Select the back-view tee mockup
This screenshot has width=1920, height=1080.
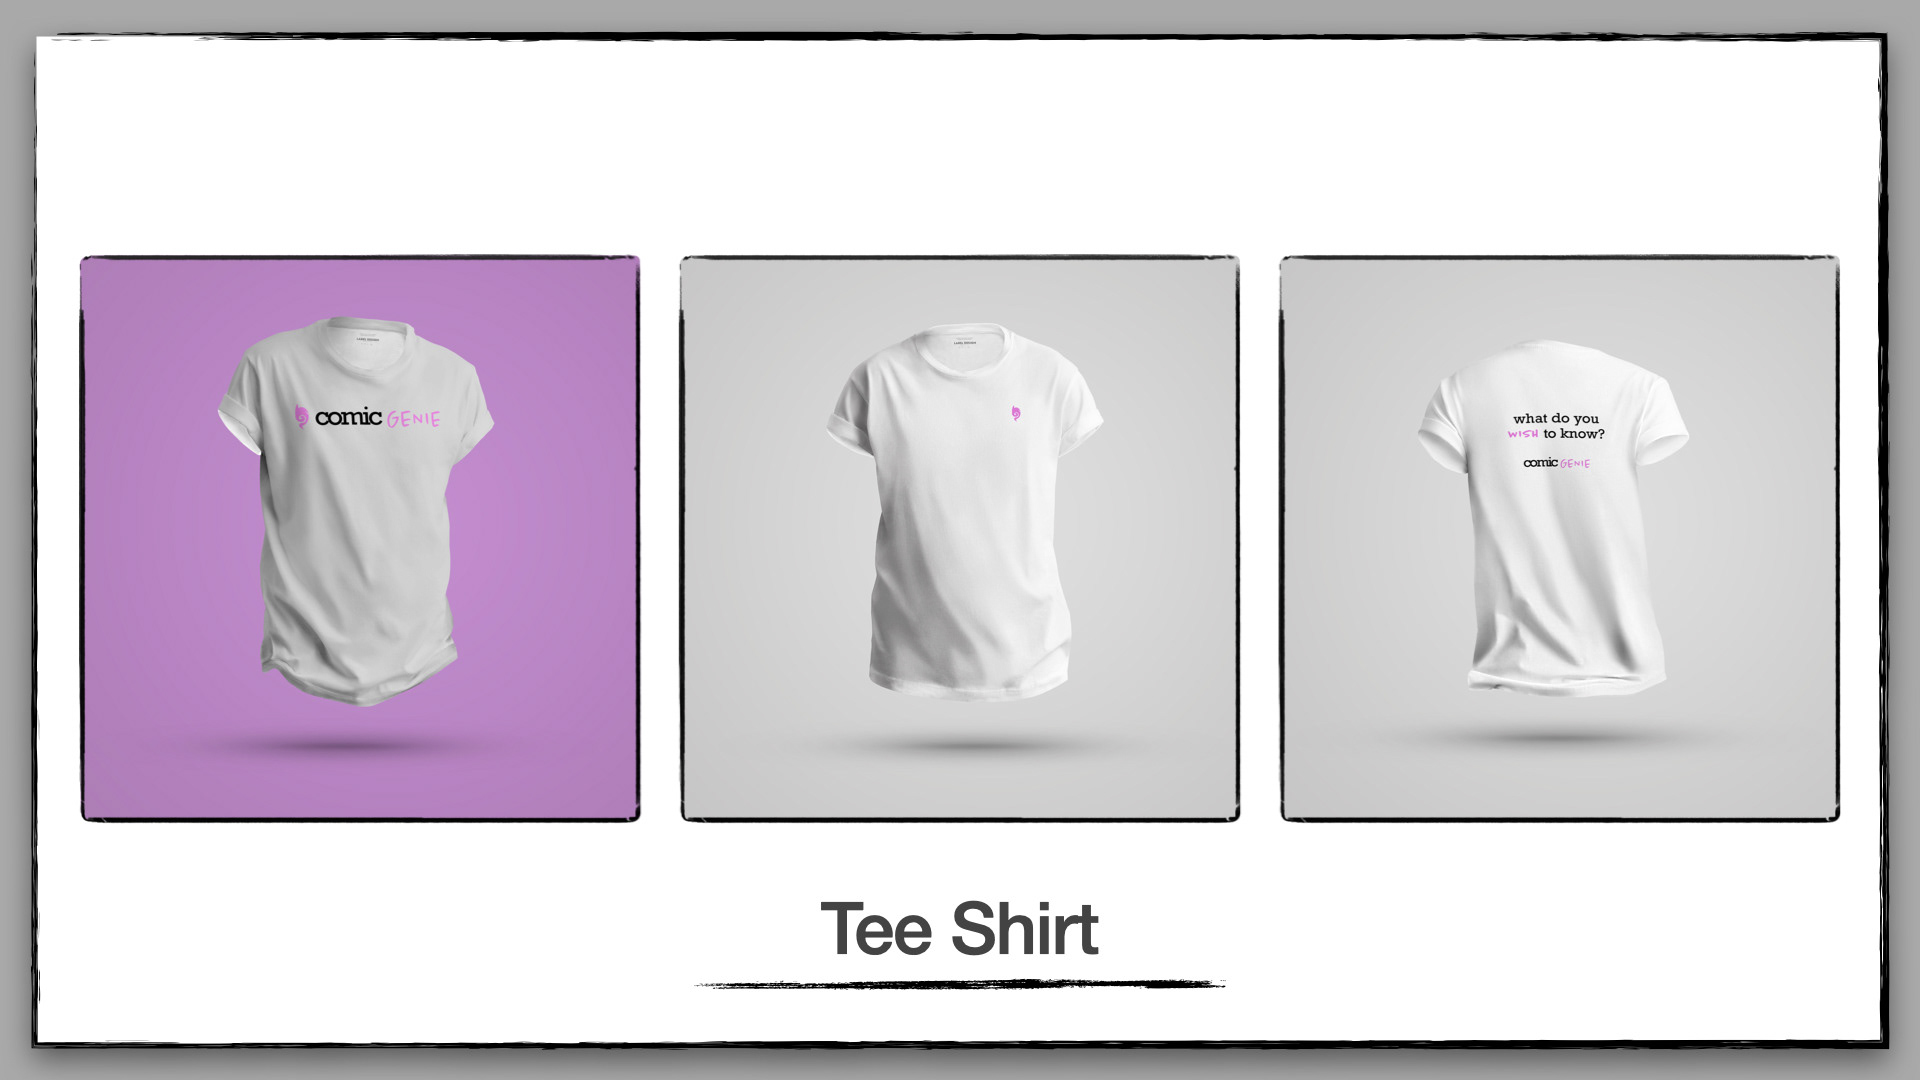pyautogui.click(x=1560, y=539)
